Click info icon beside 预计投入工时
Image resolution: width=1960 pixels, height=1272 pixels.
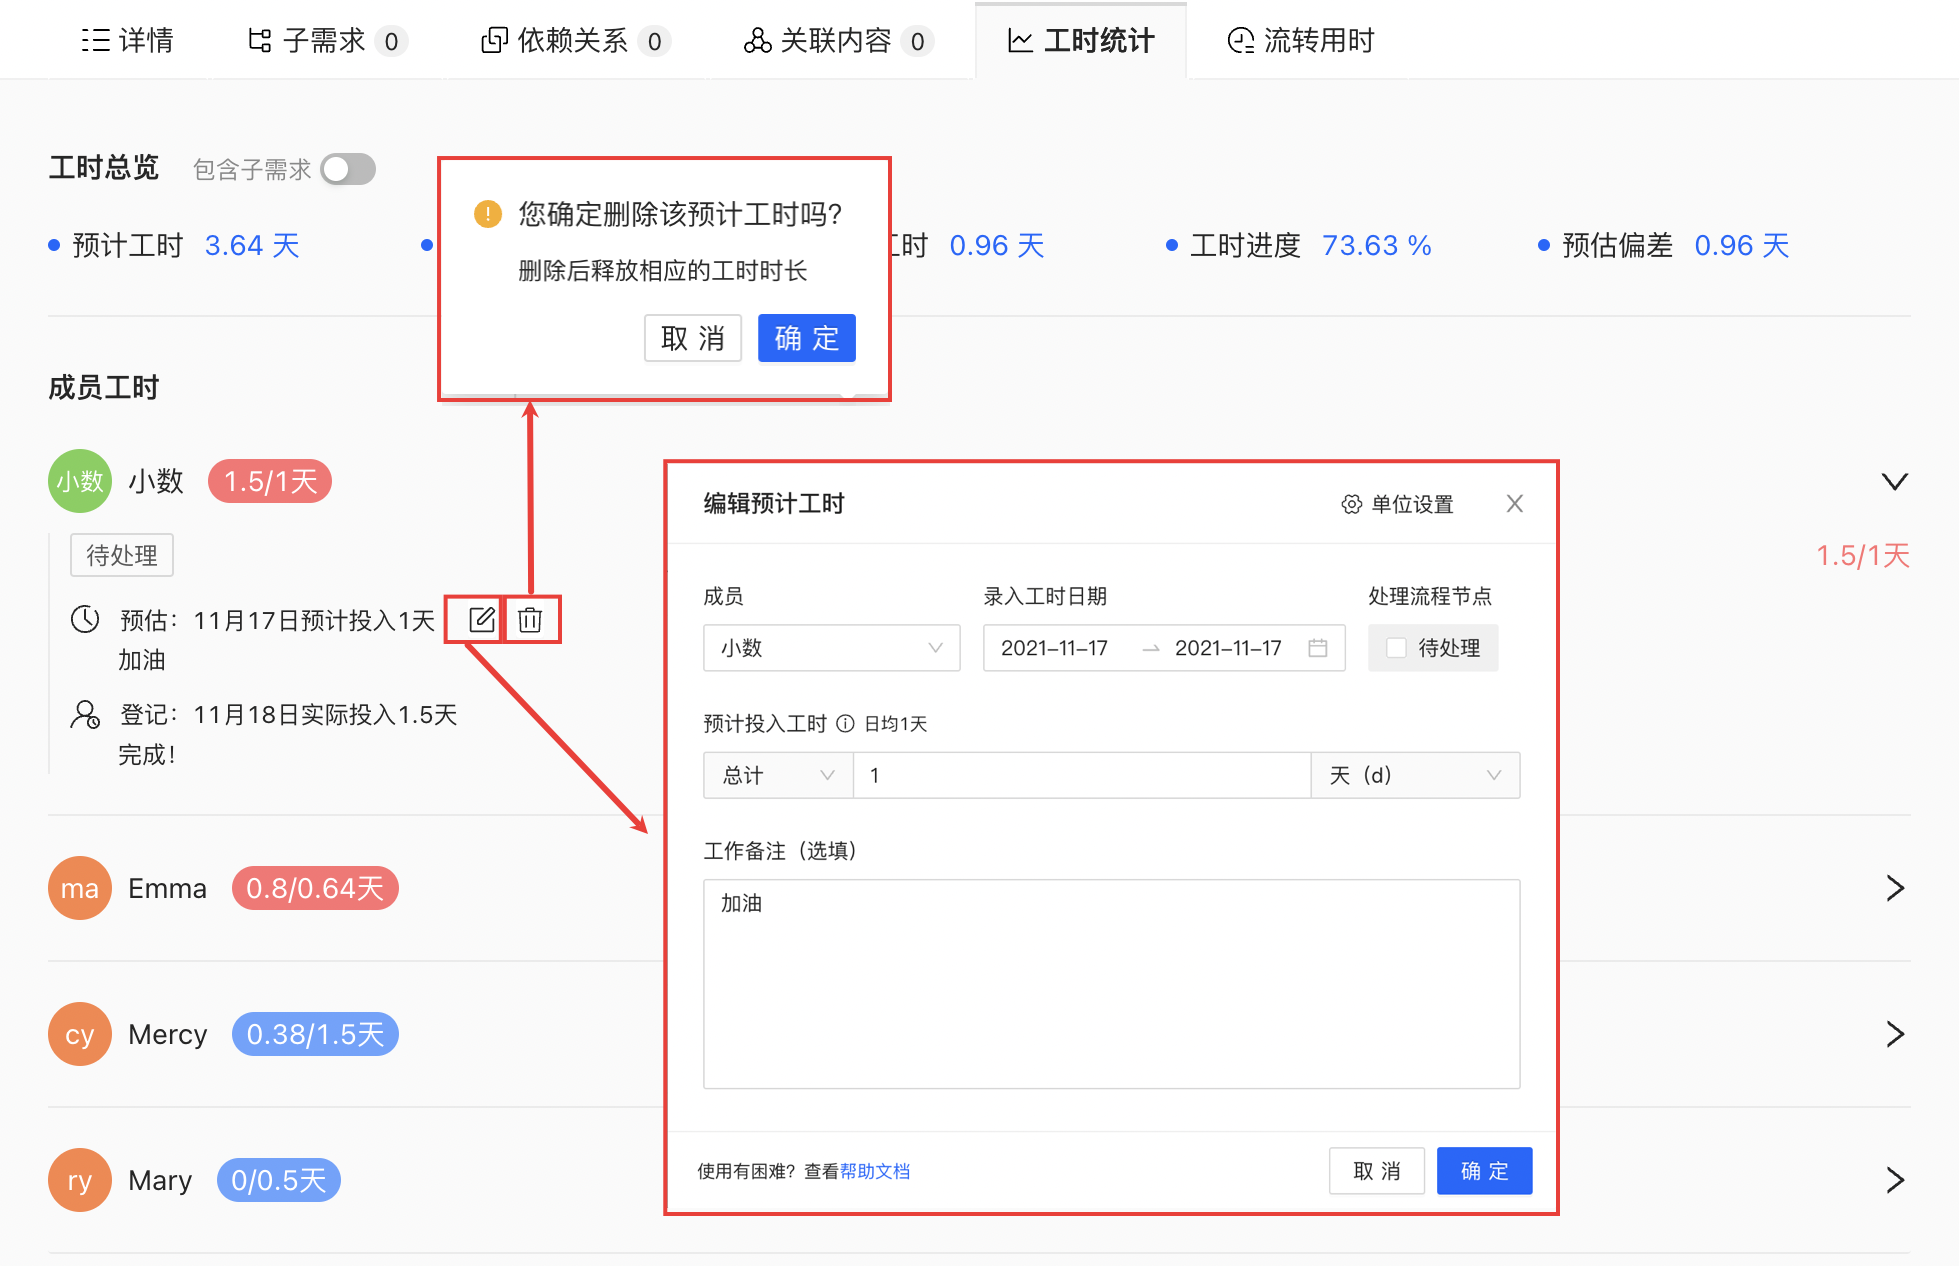pyautogui.click(x=845, y=723)
